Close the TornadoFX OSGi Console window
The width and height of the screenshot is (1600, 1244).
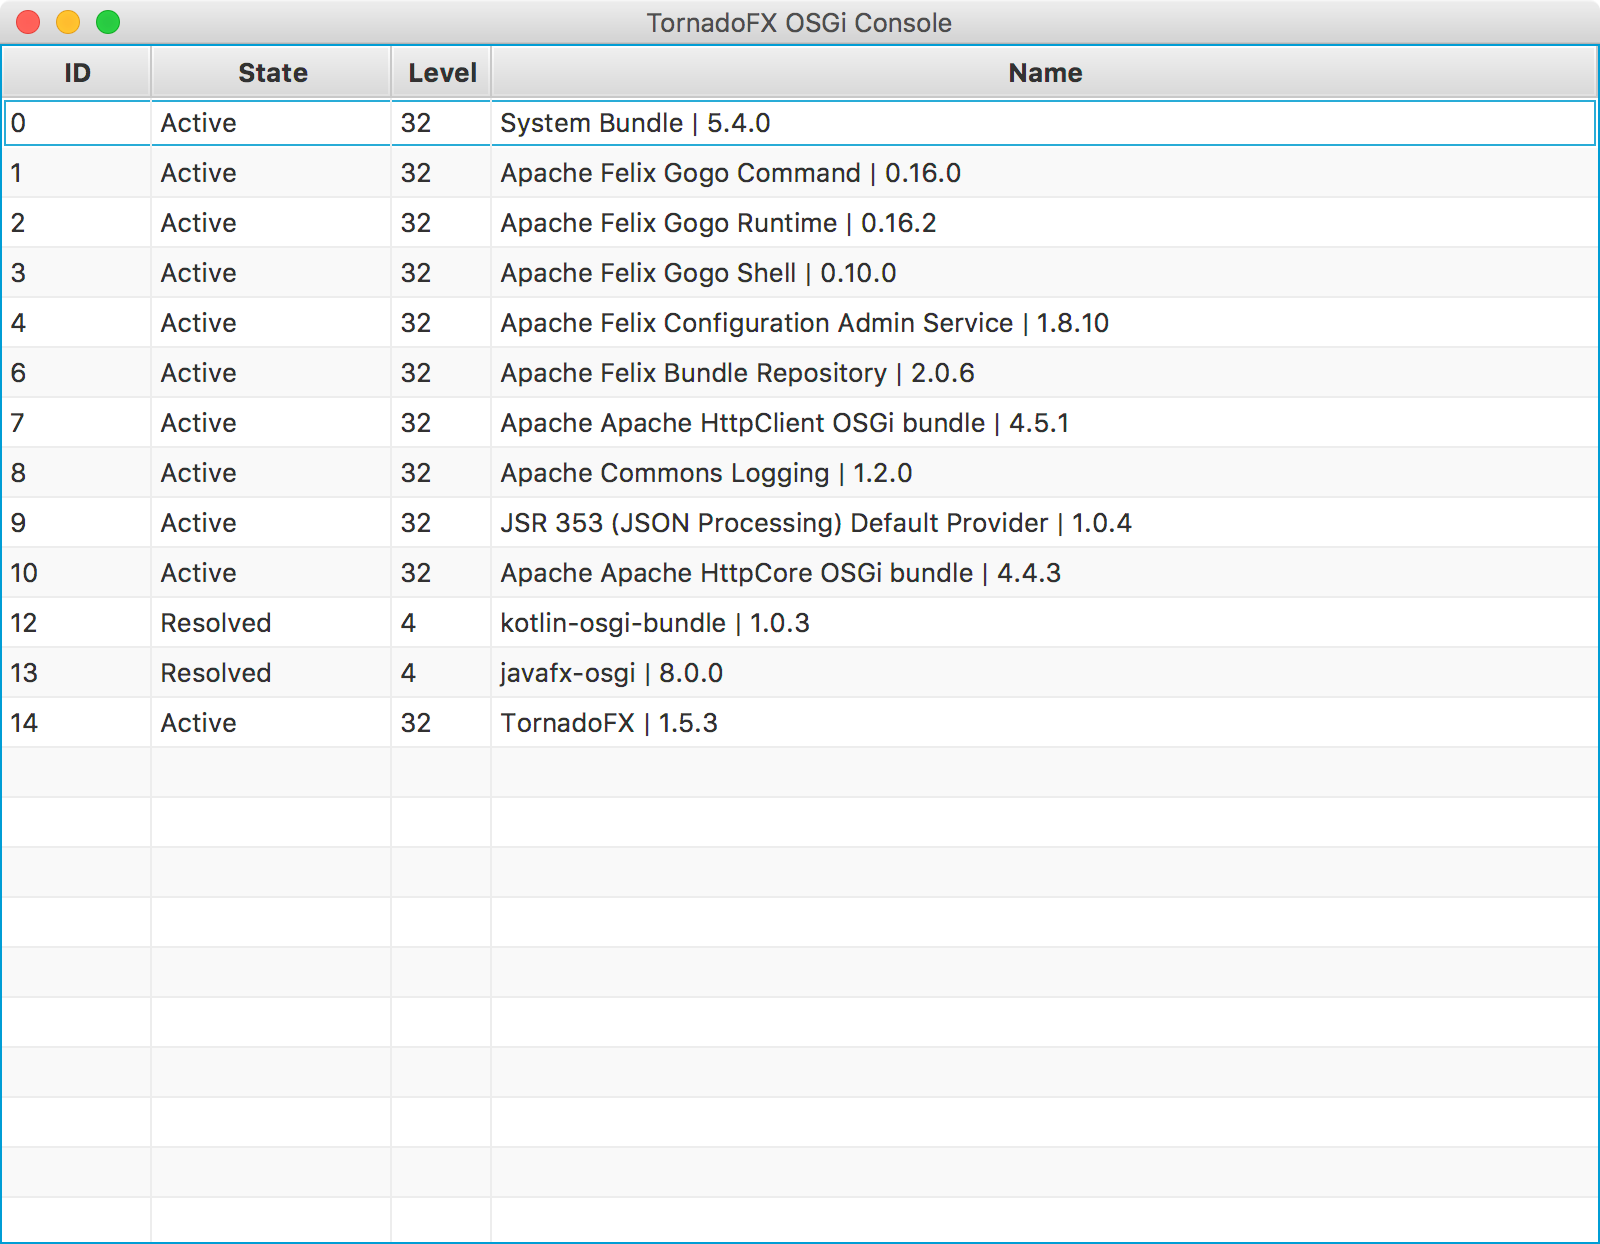pyautogui.click(x=28, y=22)
